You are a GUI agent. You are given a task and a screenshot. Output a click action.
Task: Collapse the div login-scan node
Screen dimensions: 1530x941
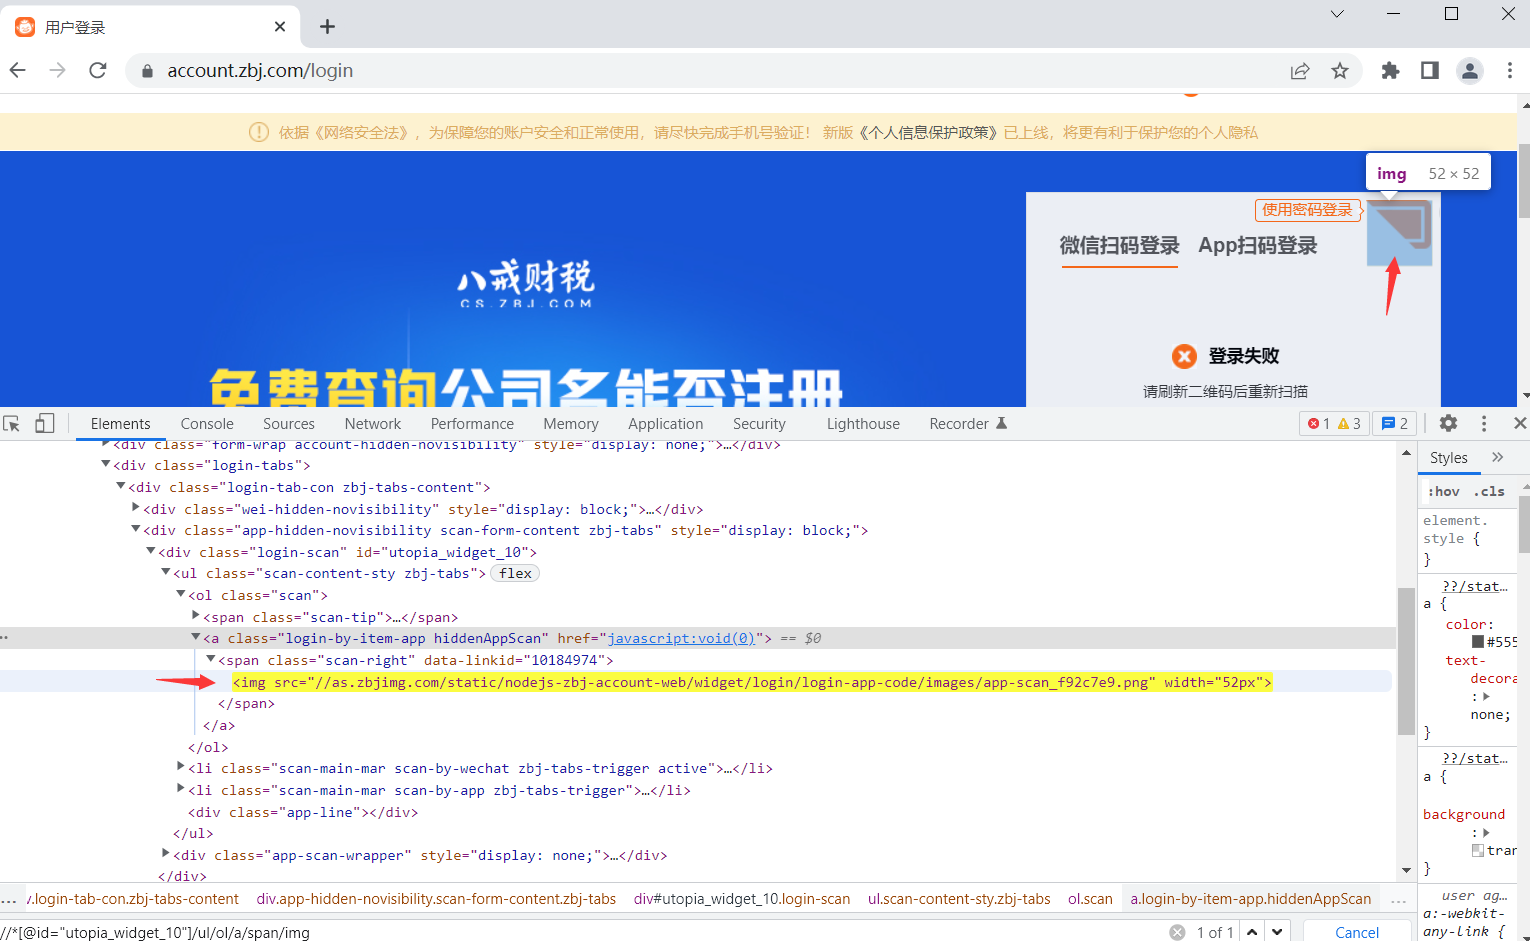(x=151, y=551)
